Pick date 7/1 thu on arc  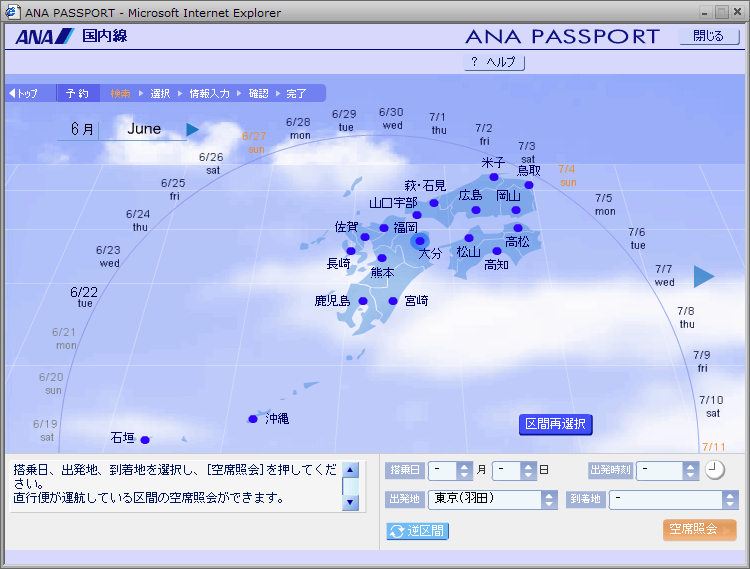pyautogui.click(x=438, y=123)
